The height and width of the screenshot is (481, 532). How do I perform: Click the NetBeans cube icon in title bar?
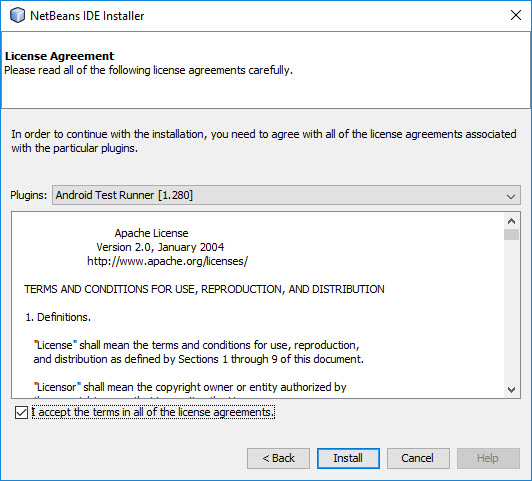tap(17, 16)
